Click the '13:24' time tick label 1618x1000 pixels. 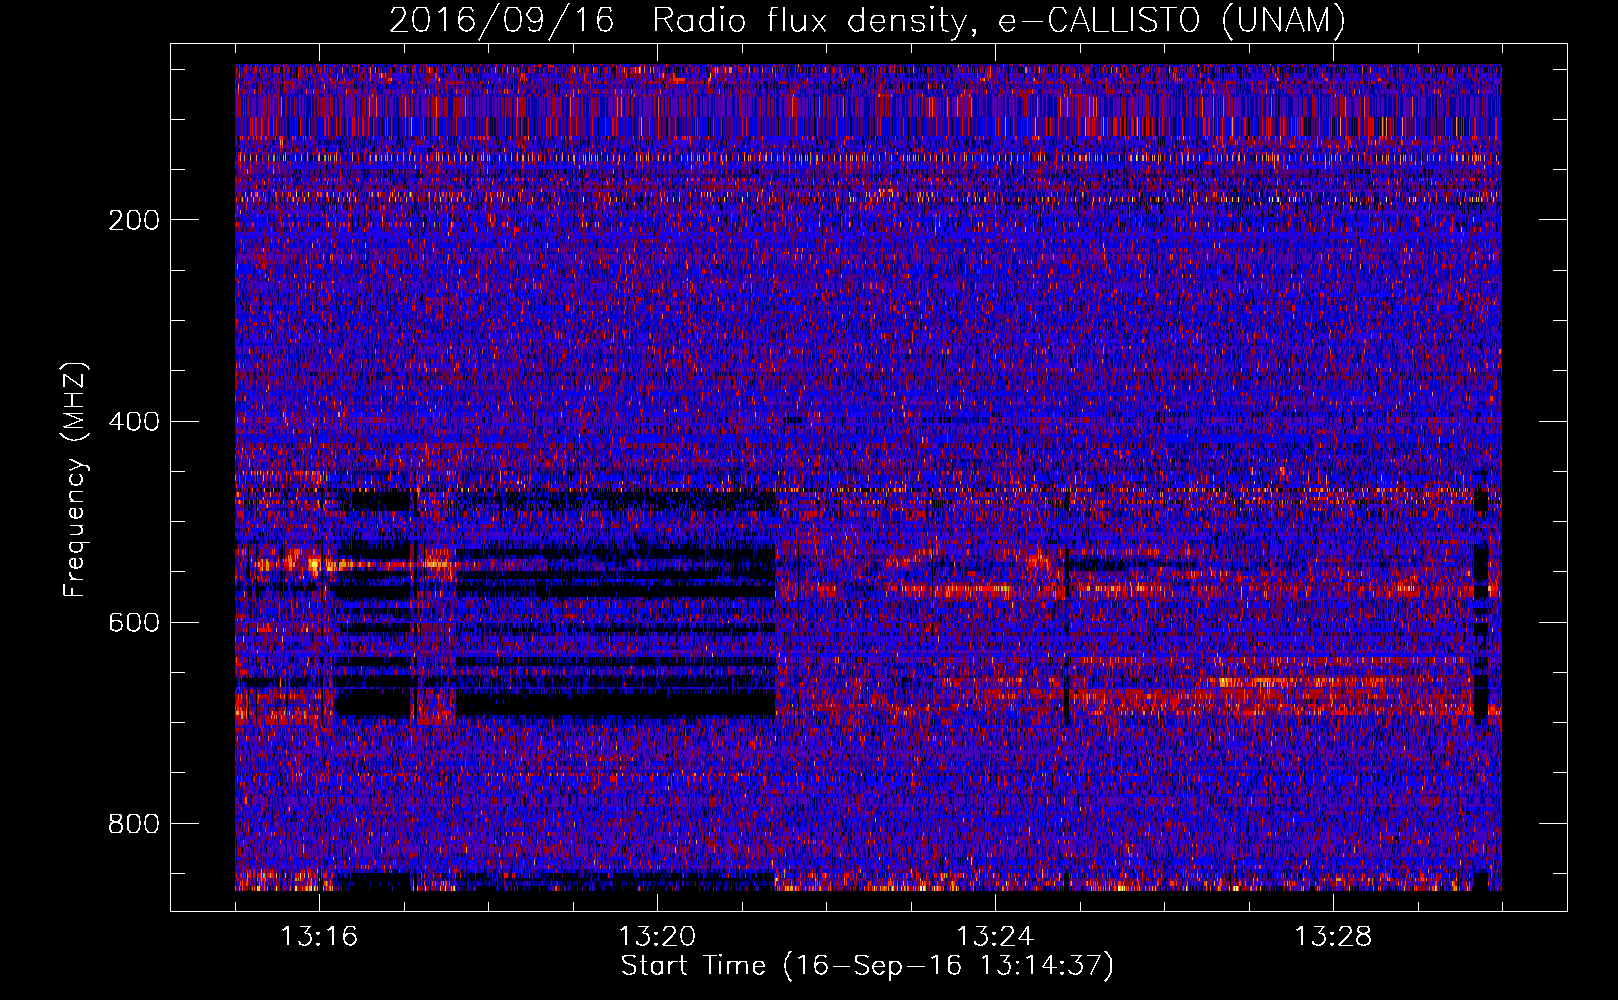(995, 937)
